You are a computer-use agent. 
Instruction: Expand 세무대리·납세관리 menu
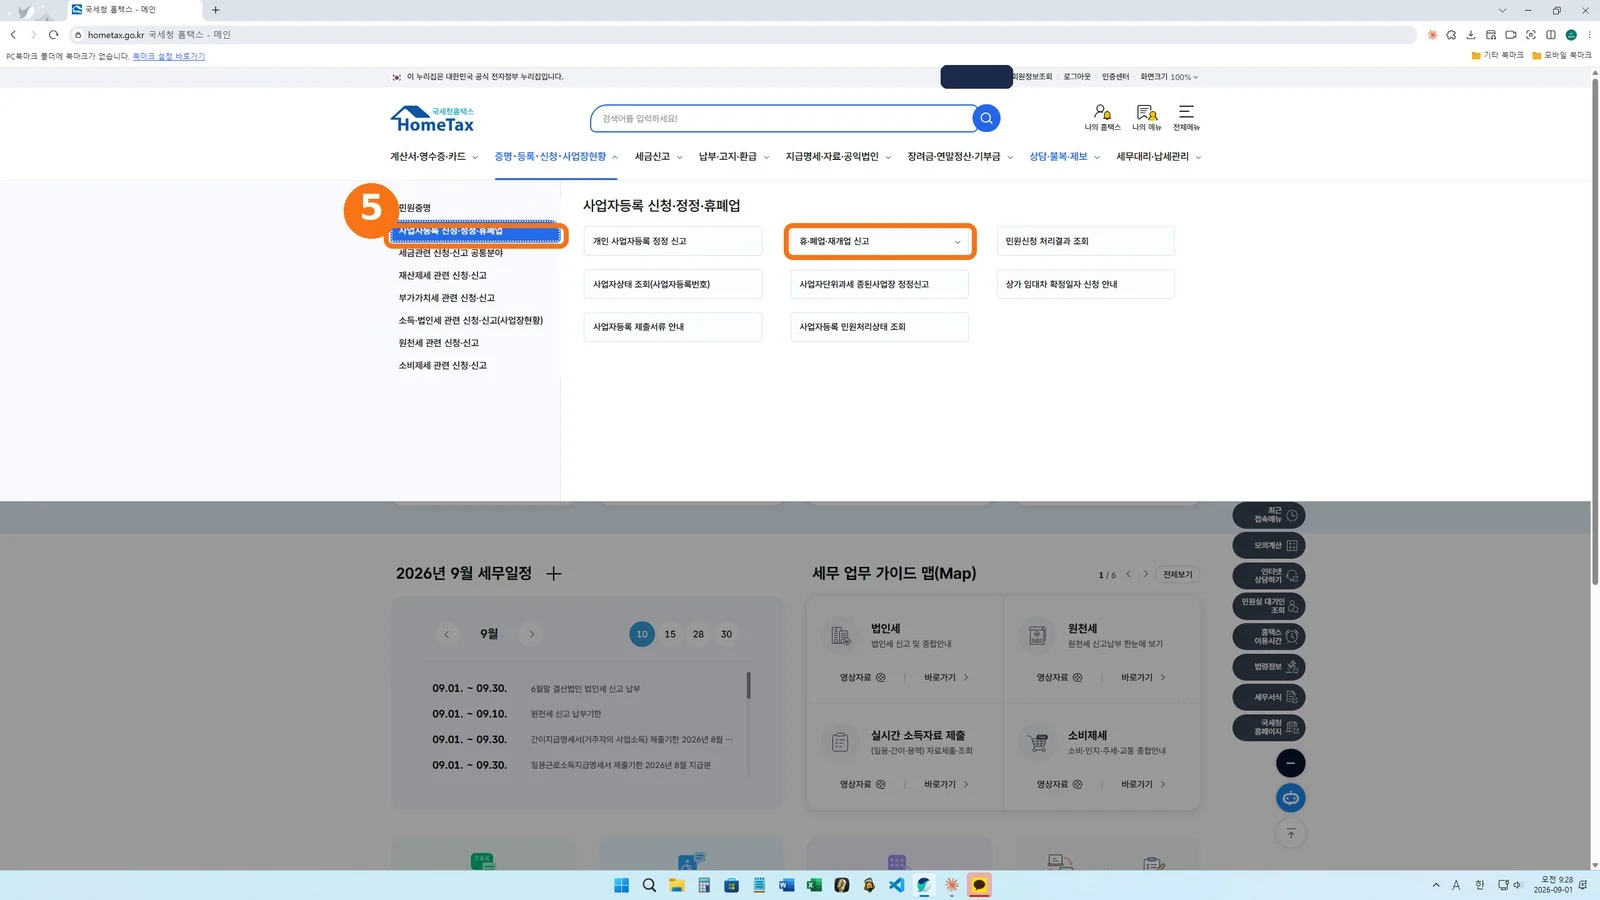click(1159, 157)
